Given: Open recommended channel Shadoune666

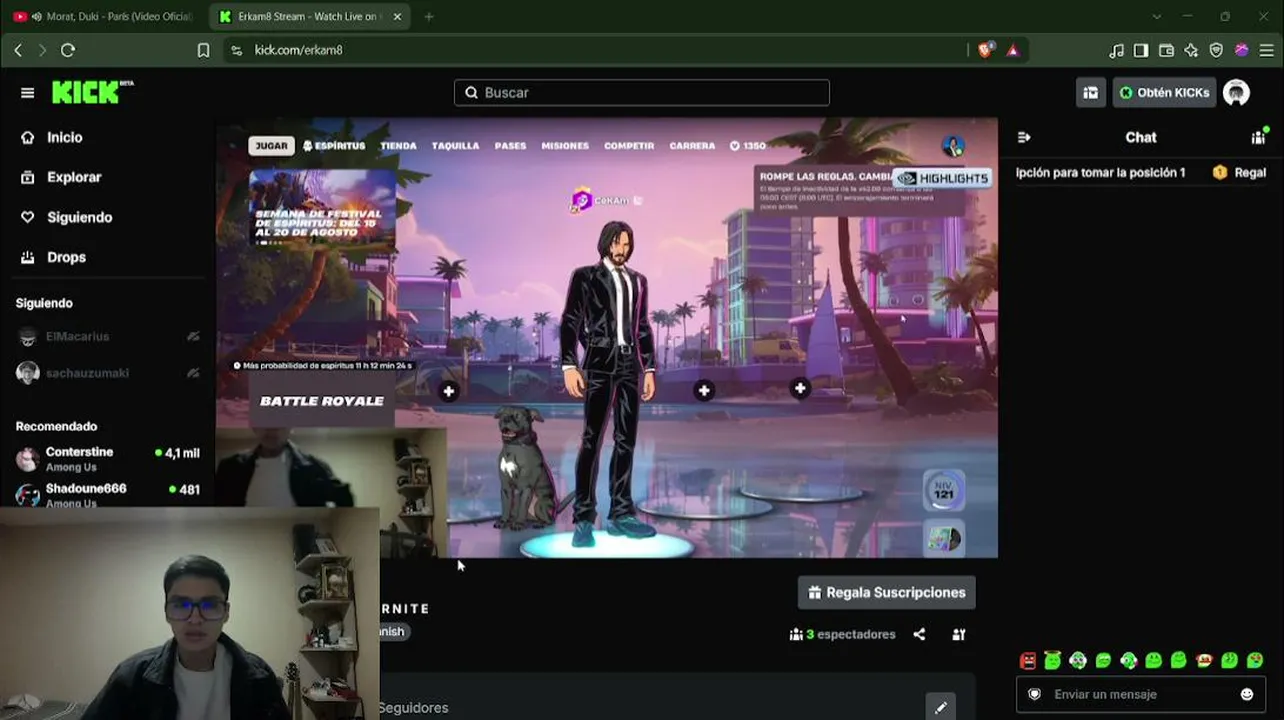Looking at the screenshot, I should [108, 494].
